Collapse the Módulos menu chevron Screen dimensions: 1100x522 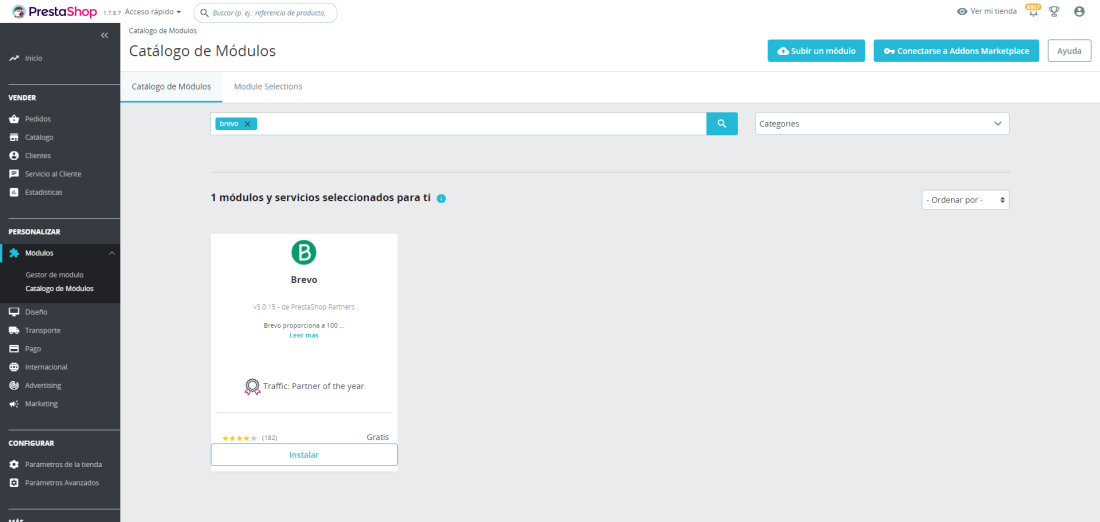(112, 253)
